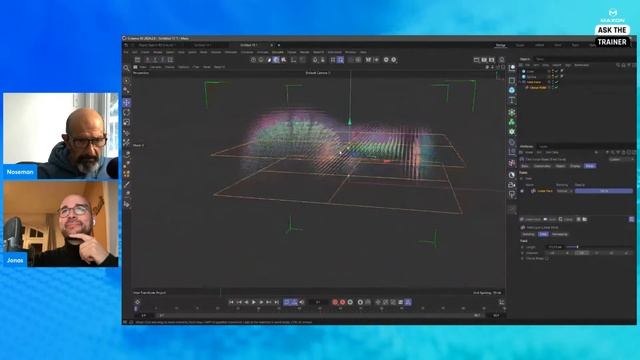Click the Camera icon in the right palette
This screenshot has height=360, width=640.
(x=512, y=185)
